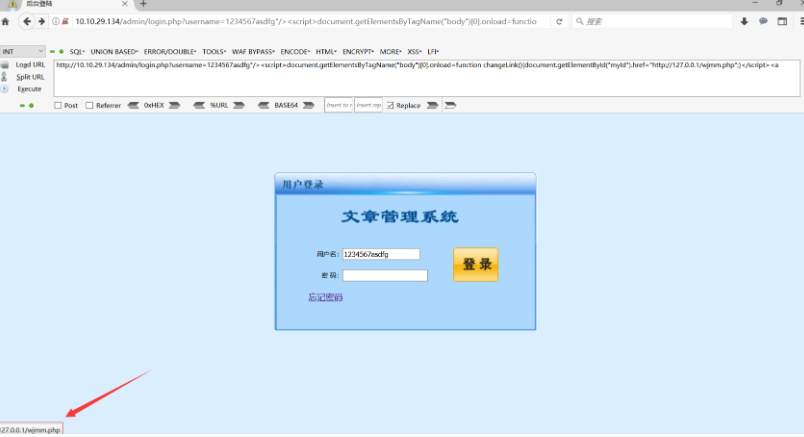Image resolution: width=804 pixels, height=437 pixels.
Task: Open the INT type dropdown
Action: 23,51
